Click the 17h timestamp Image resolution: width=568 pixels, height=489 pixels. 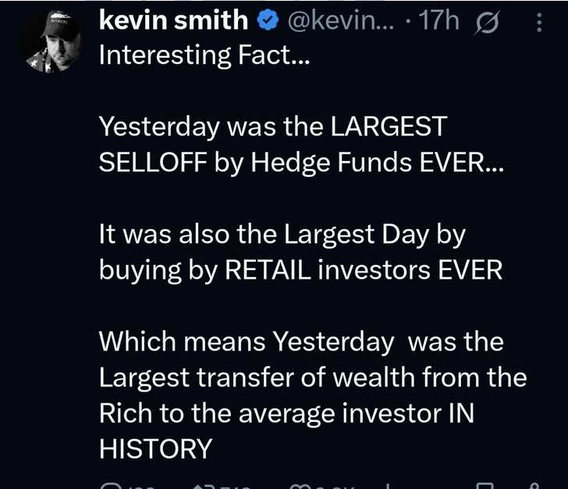pos(439,20)
